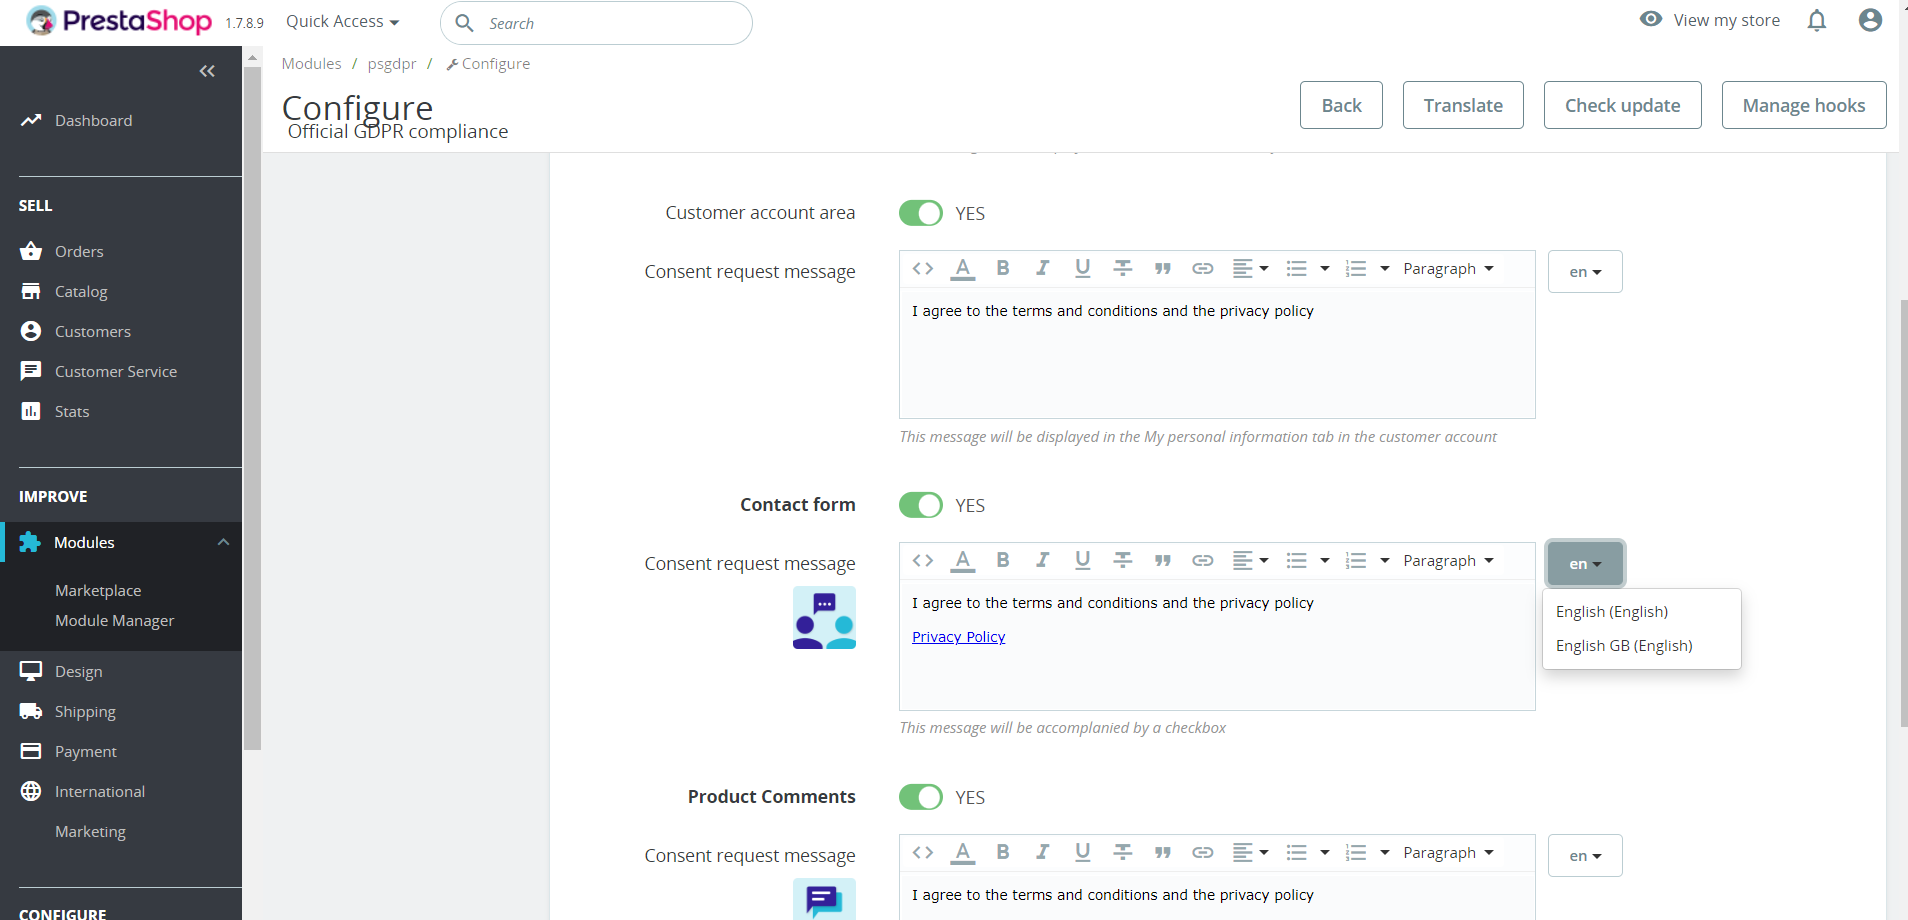Apply bold in Customer account area editor

pos(1003,268)
